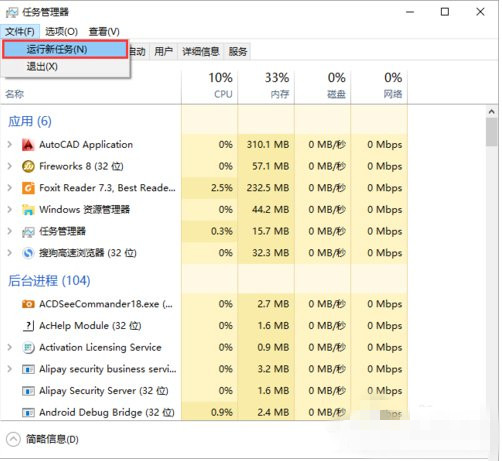The image size is (502, 461).
Task: Click the Windows 资源管理器 folder icon
Action: [x=28, y=210]
